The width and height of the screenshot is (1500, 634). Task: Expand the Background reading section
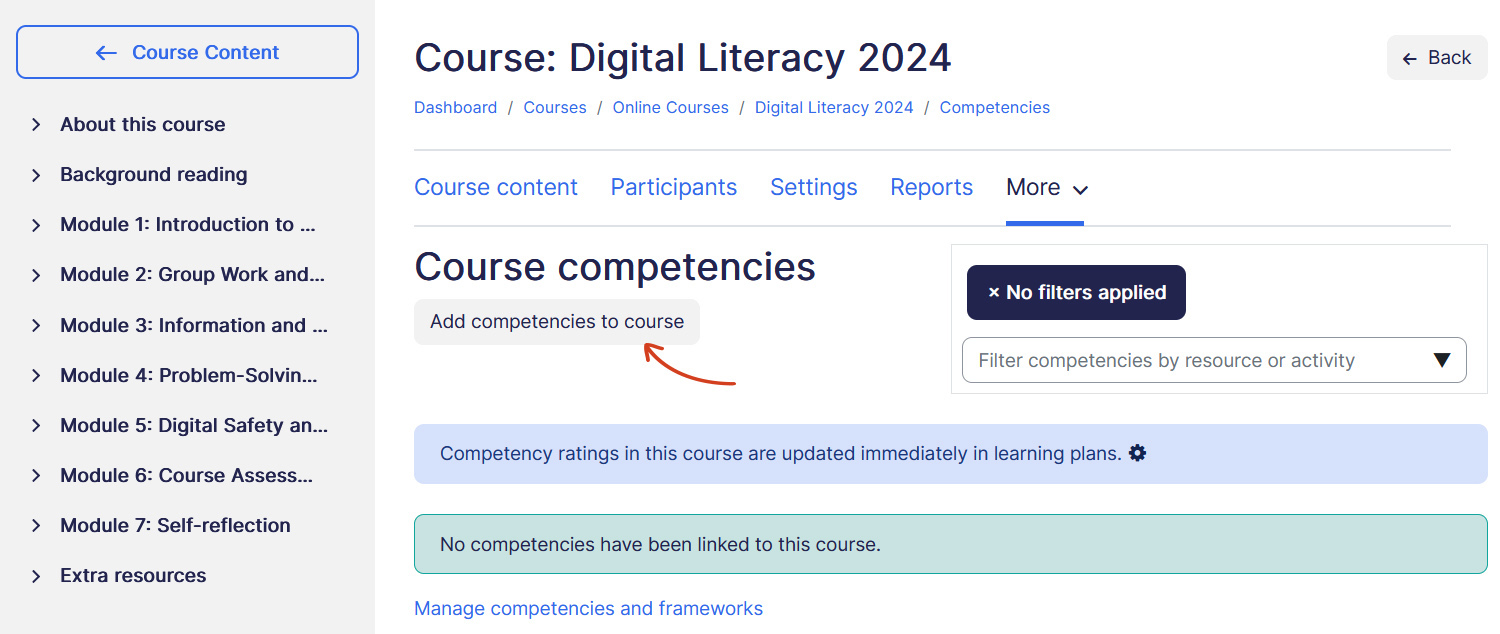coord(36,175)
